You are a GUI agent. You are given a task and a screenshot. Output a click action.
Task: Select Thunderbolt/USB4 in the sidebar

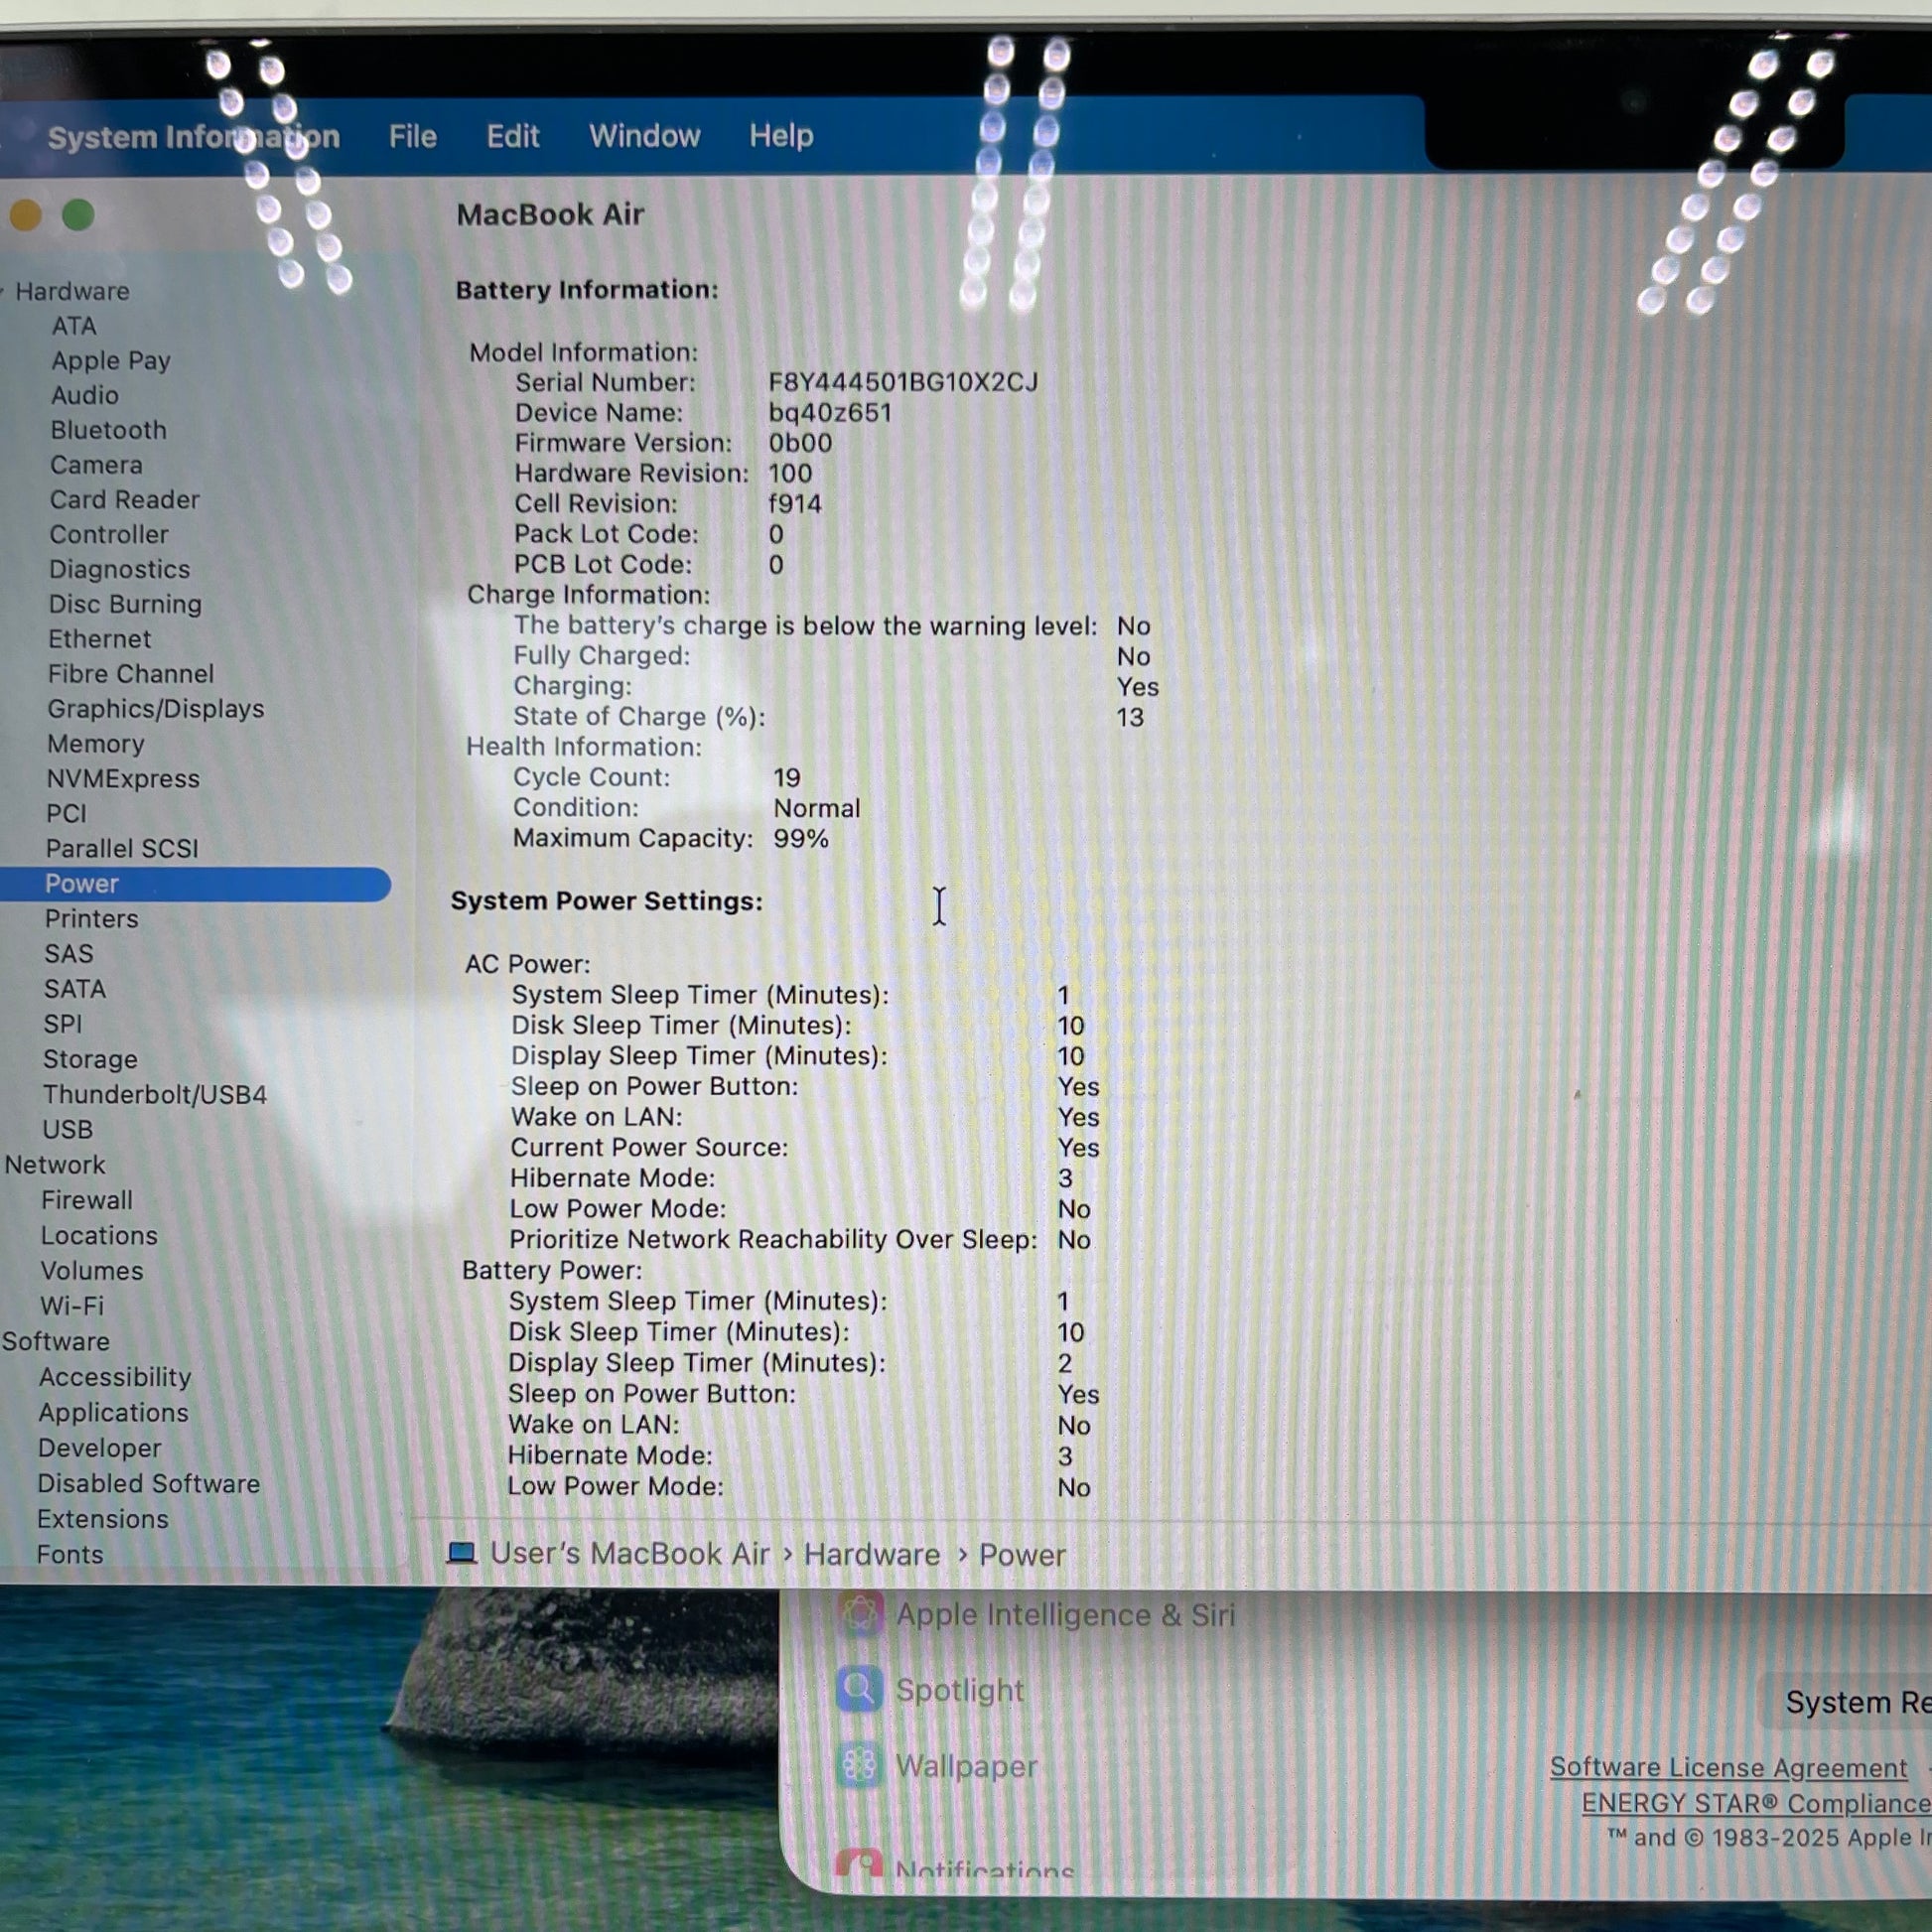pos(154,1094)
